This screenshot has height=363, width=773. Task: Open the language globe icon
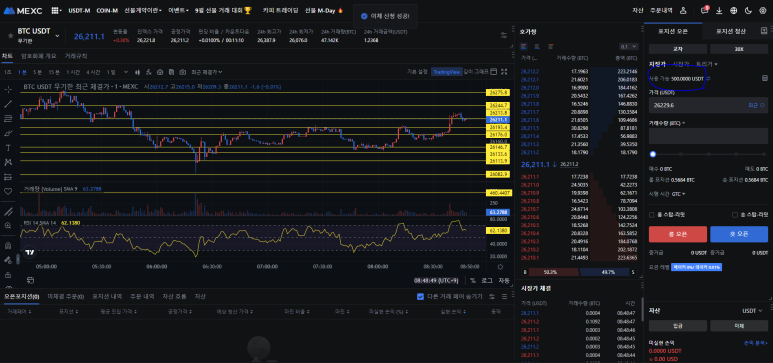[734, 10]
